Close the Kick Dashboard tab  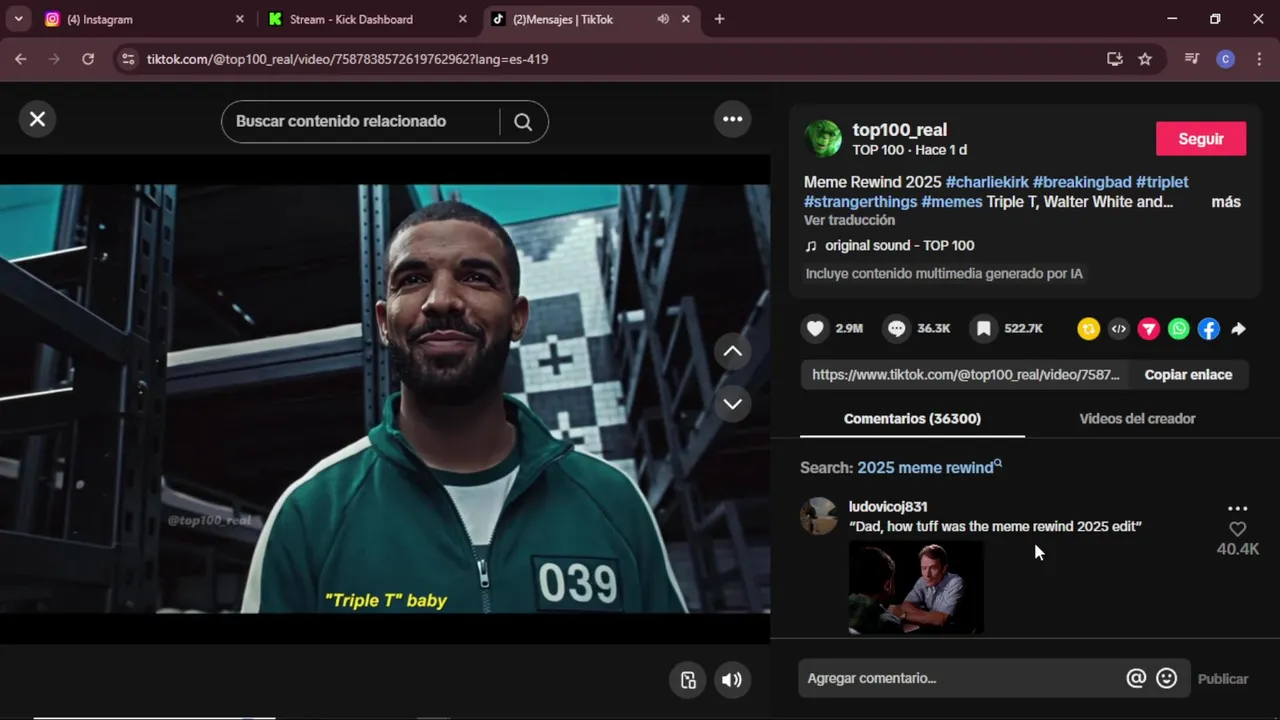pos(462,19)
